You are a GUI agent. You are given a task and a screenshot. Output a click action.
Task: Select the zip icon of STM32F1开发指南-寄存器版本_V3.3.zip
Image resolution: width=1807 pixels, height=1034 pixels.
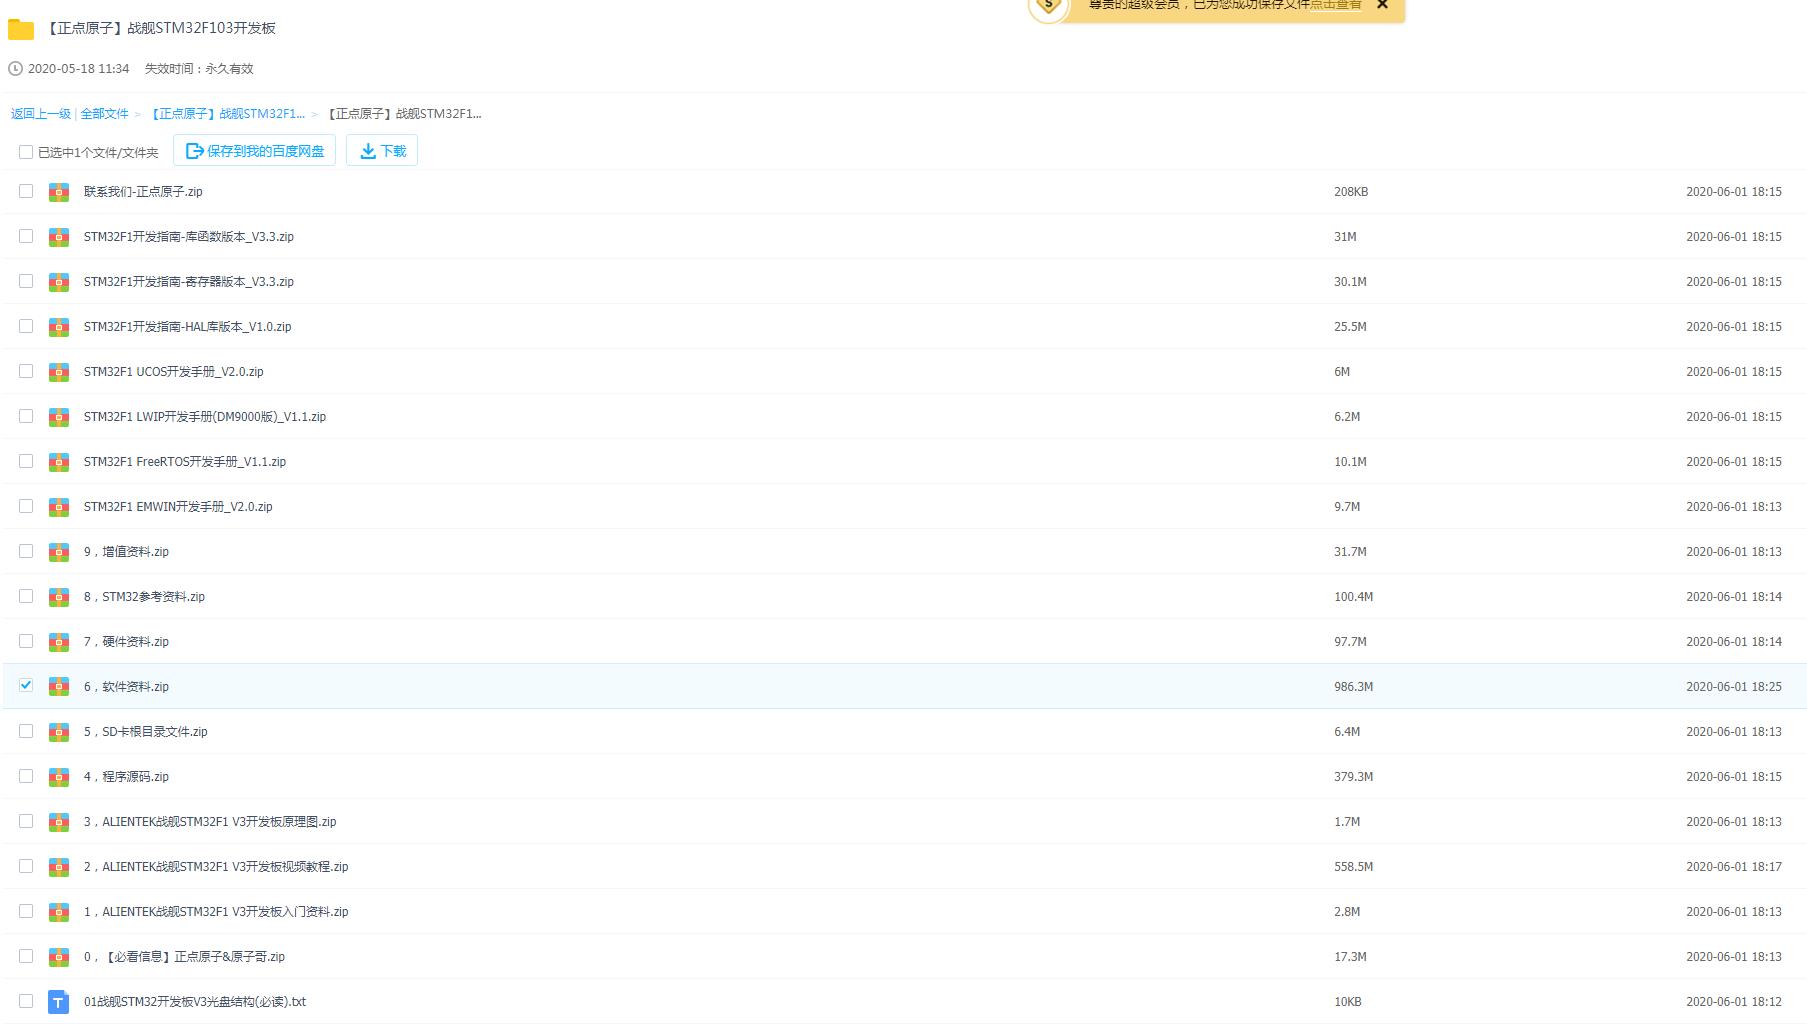(x=59, y=282)
